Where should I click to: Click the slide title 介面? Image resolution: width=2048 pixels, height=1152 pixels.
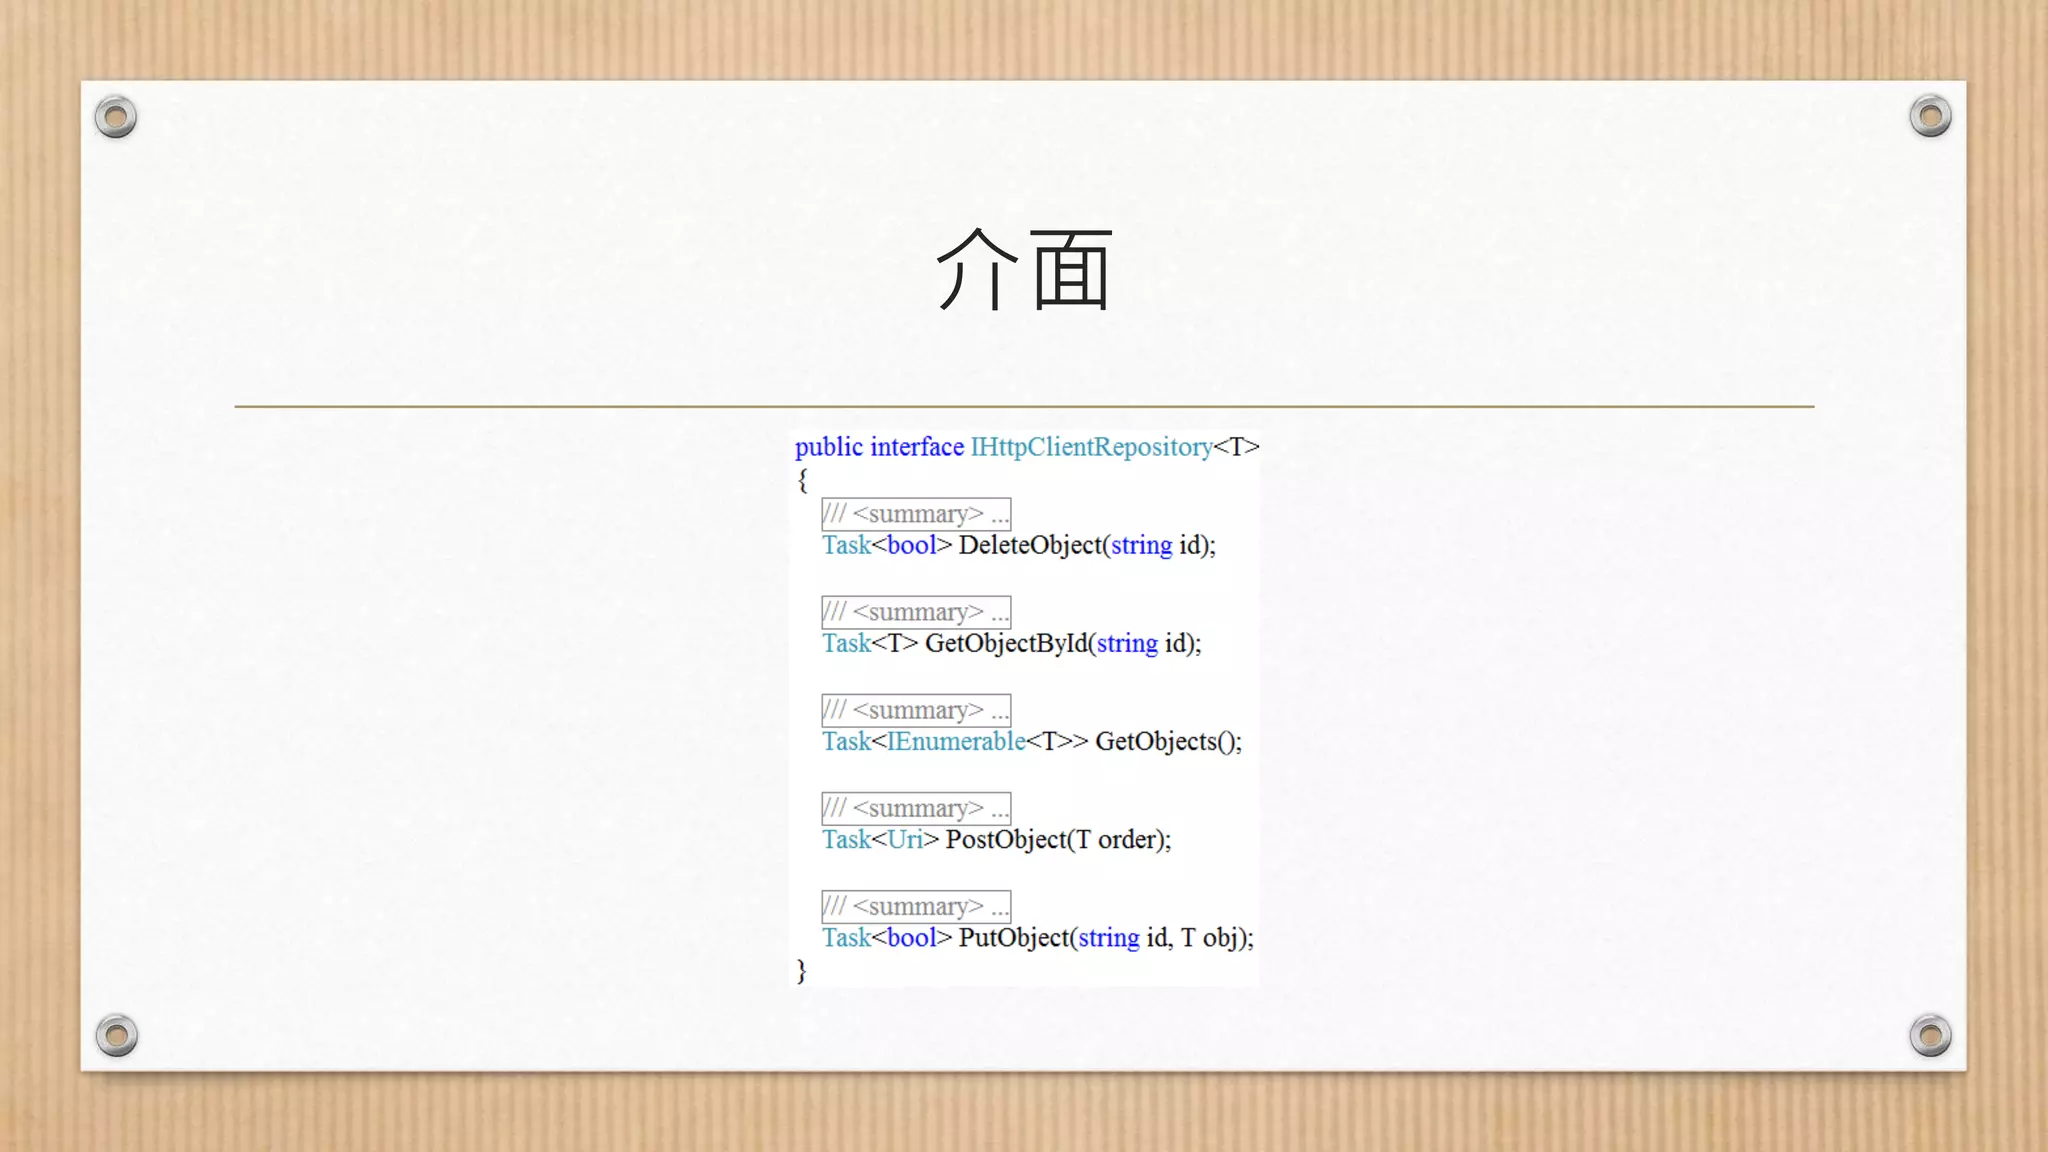click(x=1024, y=270)
